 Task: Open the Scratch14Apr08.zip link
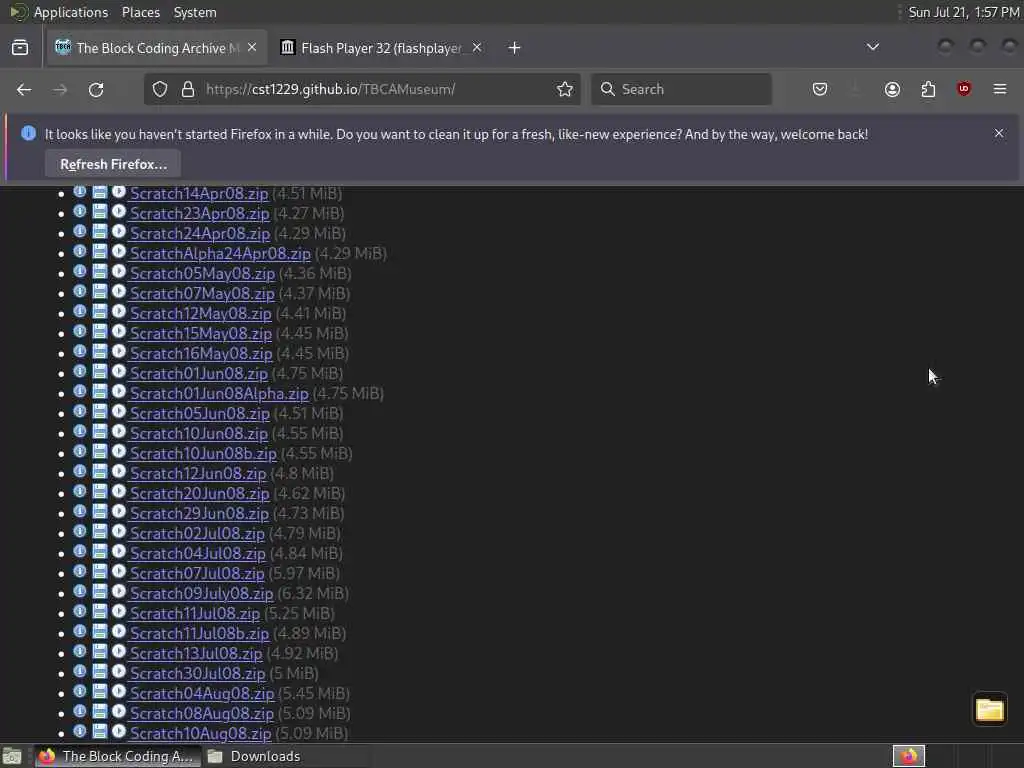tap(199, 193)
